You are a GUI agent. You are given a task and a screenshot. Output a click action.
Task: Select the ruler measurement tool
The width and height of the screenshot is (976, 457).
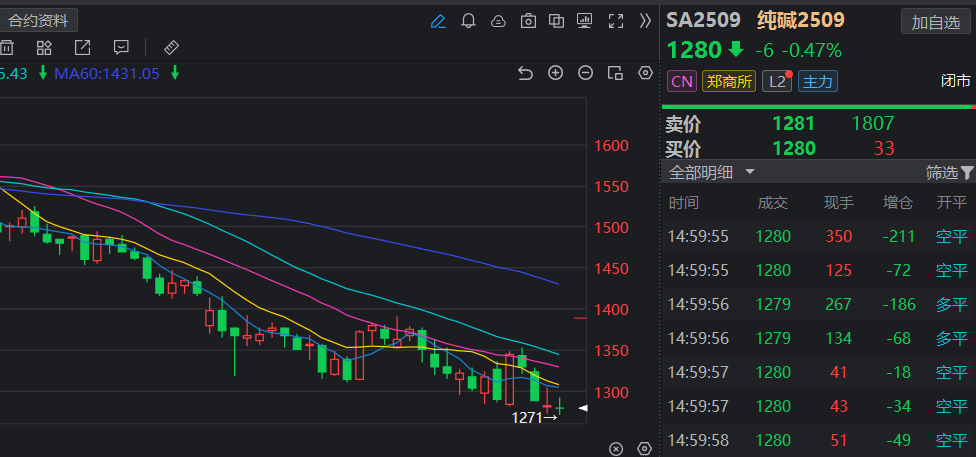170,47
